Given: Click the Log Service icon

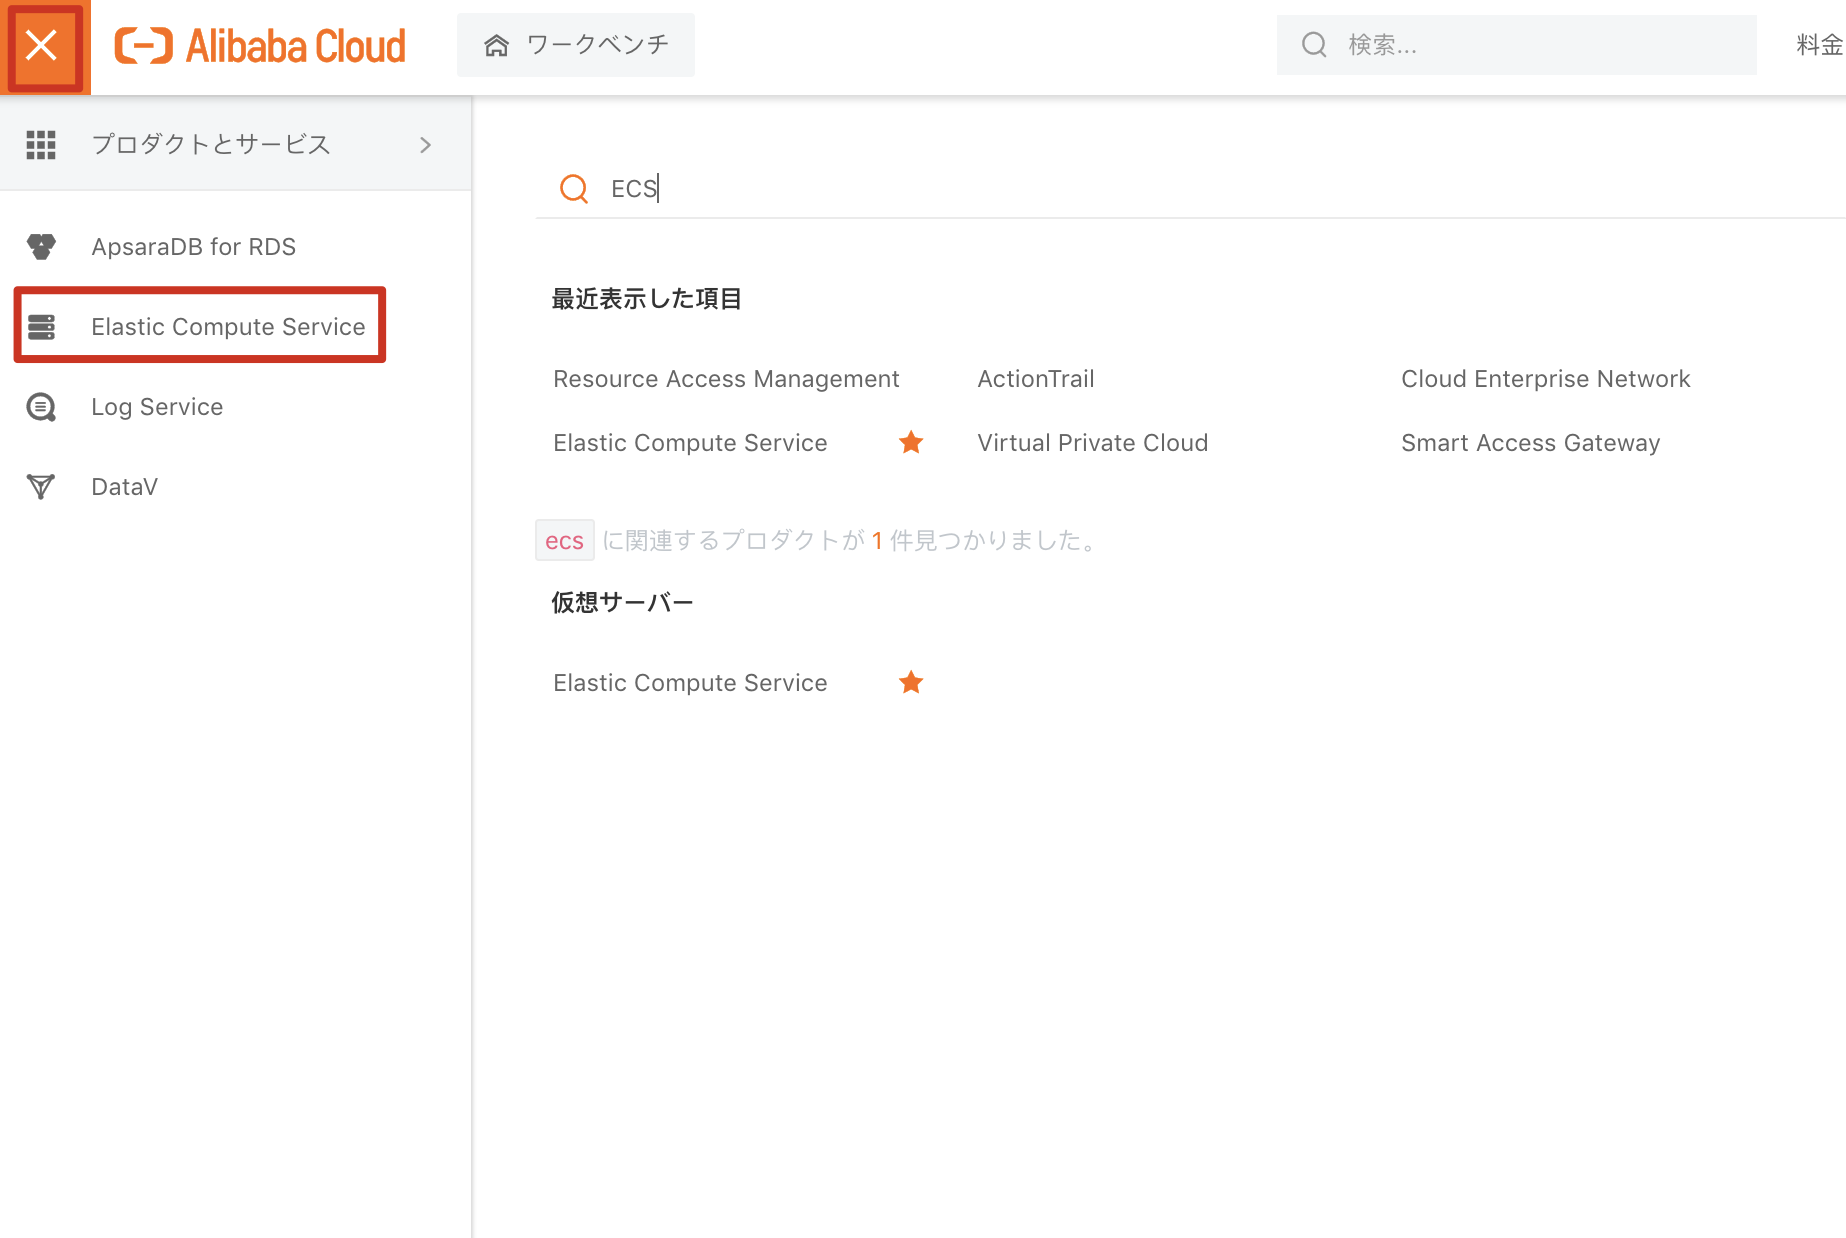Looking at the screenshot, I should coord(41,407).
